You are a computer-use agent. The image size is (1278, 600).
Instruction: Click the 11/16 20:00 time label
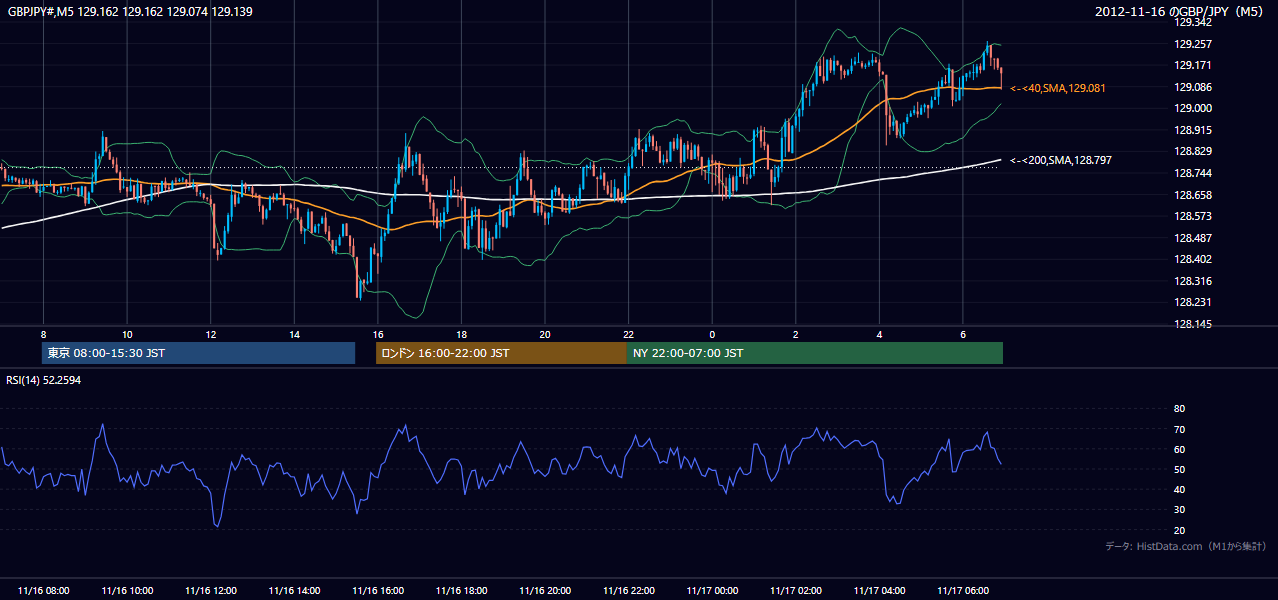tap(544, 591)
